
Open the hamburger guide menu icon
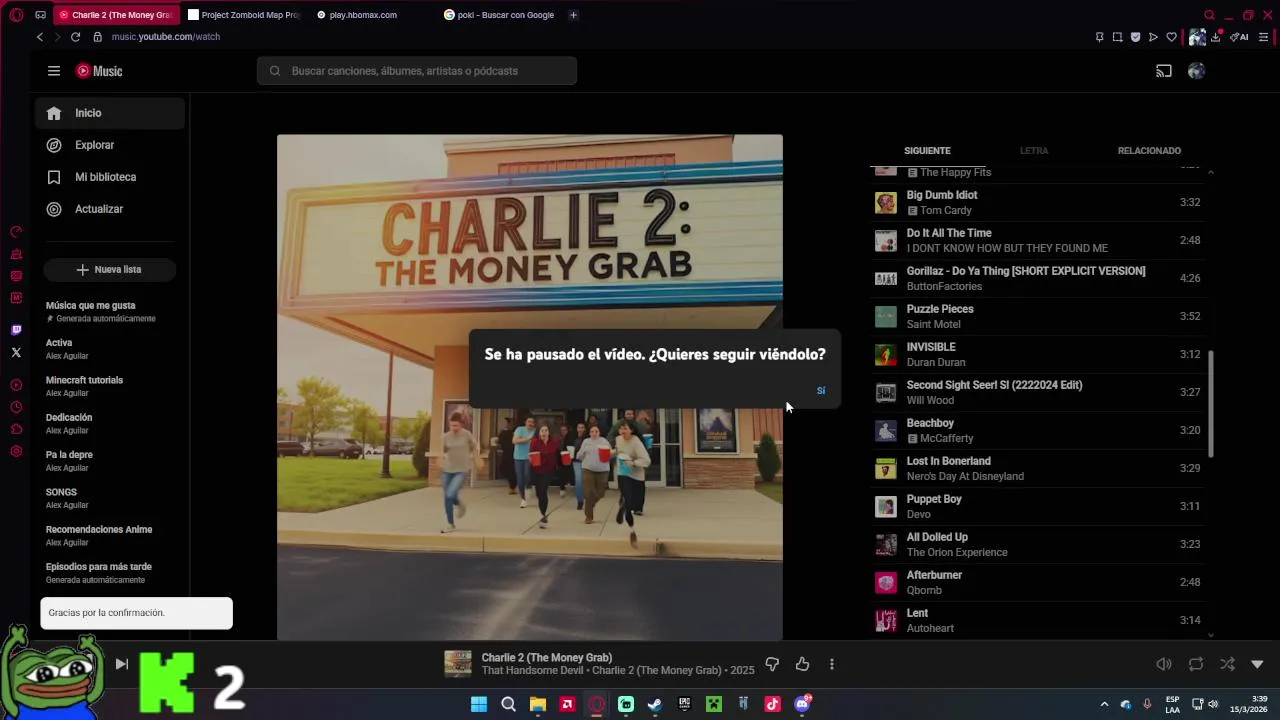[x=54, y=71]
